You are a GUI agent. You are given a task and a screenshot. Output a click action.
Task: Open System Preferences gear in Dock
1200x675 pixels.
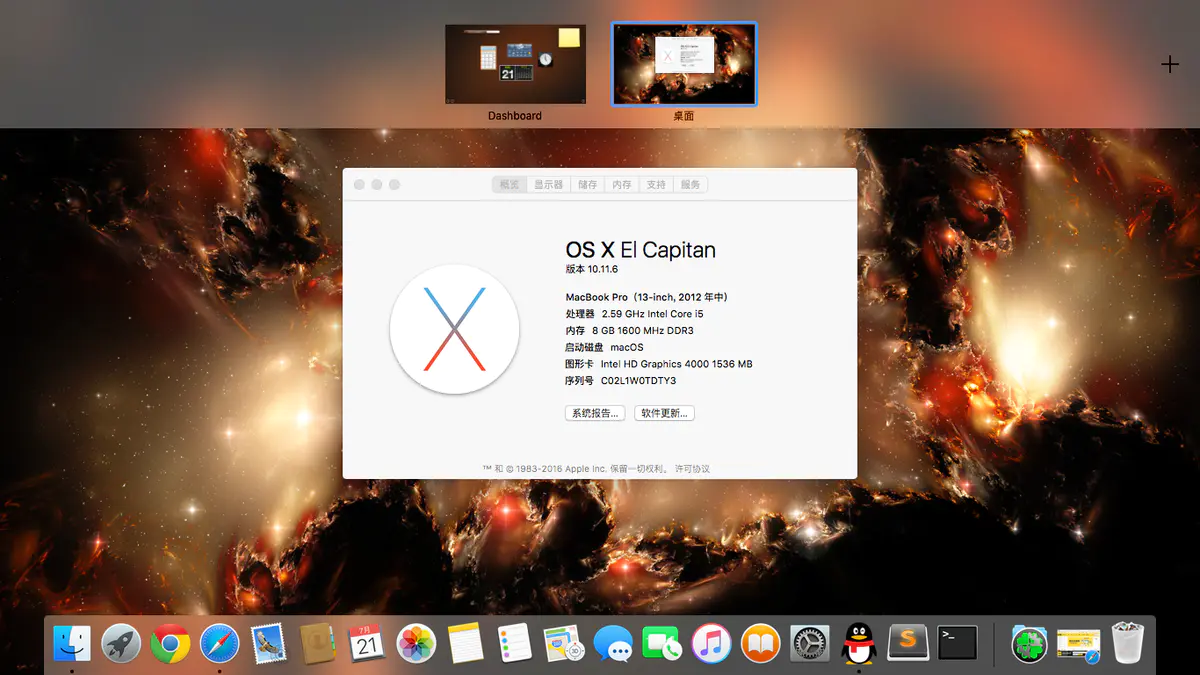[809, 643]
